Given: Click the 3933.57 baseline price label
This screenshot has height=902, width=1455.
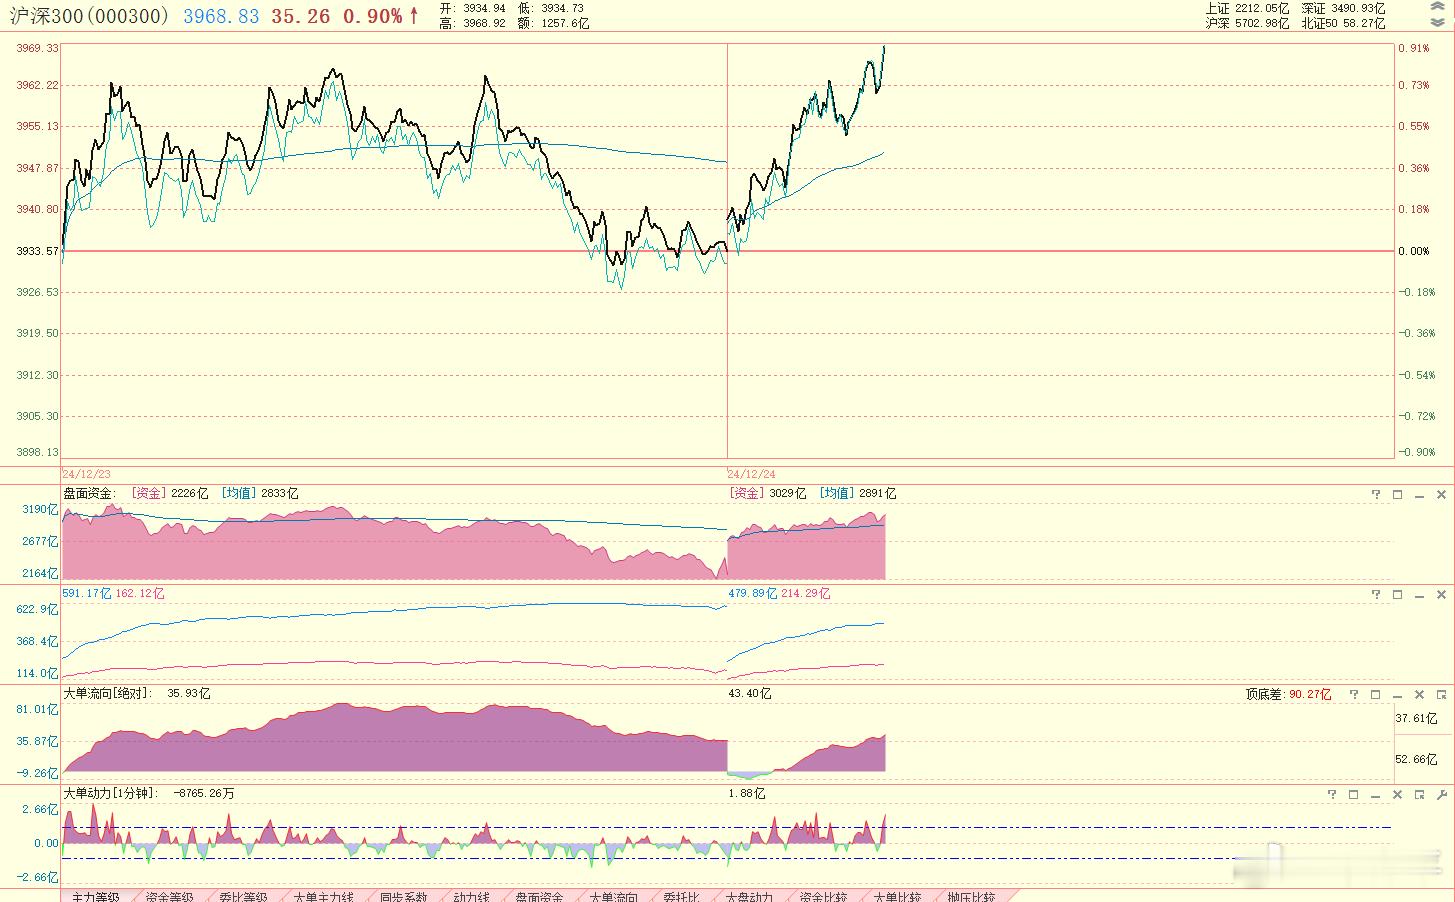Looking at the screenshot, I should [x=38, y=251].
